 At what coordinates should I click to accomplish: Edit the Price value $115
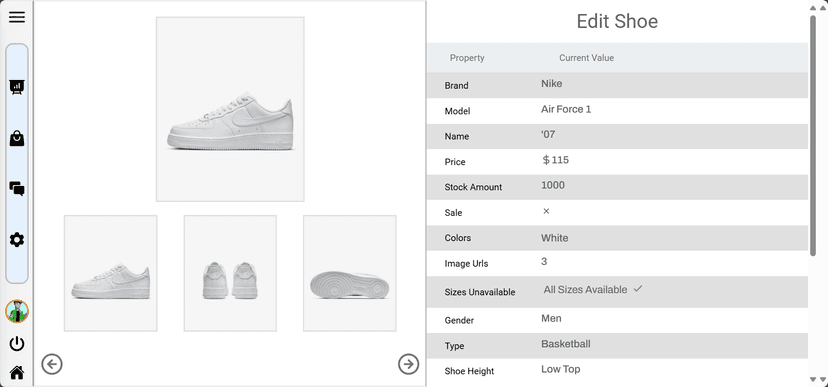point(556,160)
